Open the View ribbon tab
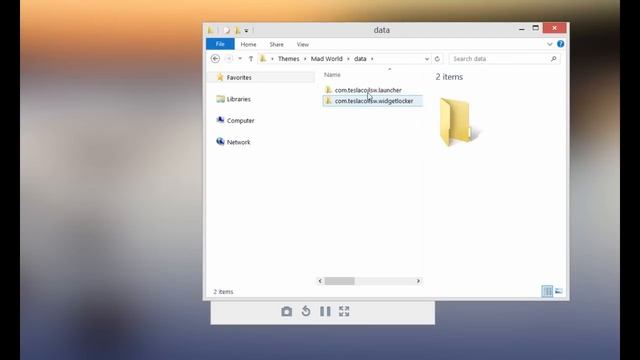Screen dimensions: 640x360 pyautogui.click(x=302, y=44)
